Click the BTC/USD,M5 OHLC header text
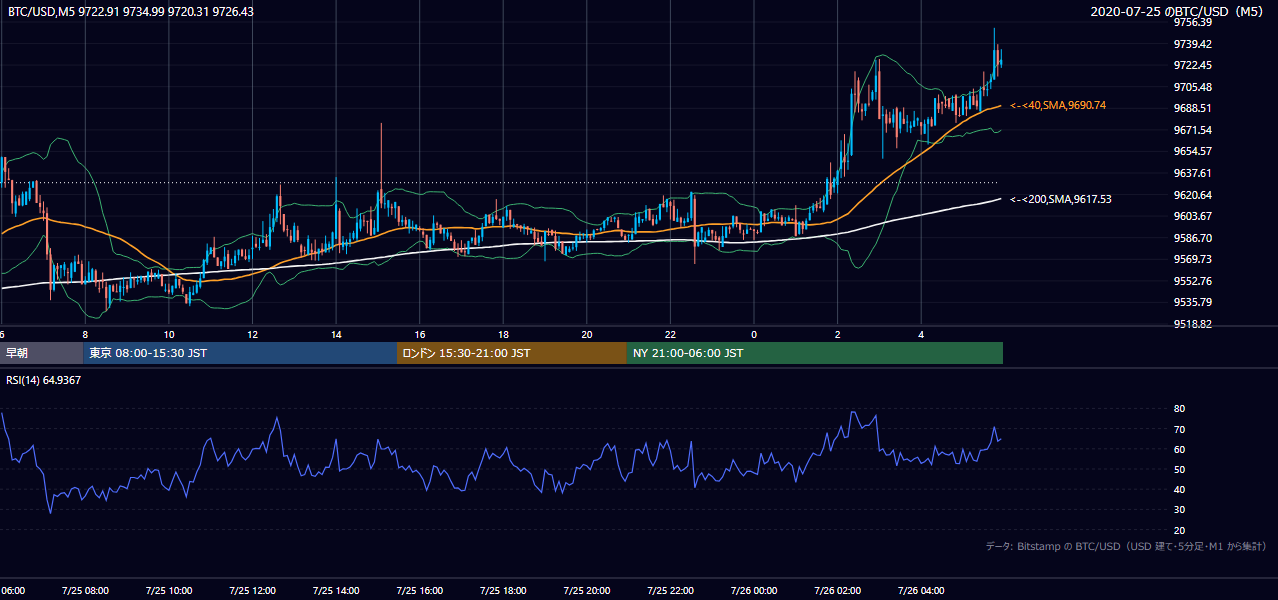Viewport: 1278px width, 600px height. point(131,12)
